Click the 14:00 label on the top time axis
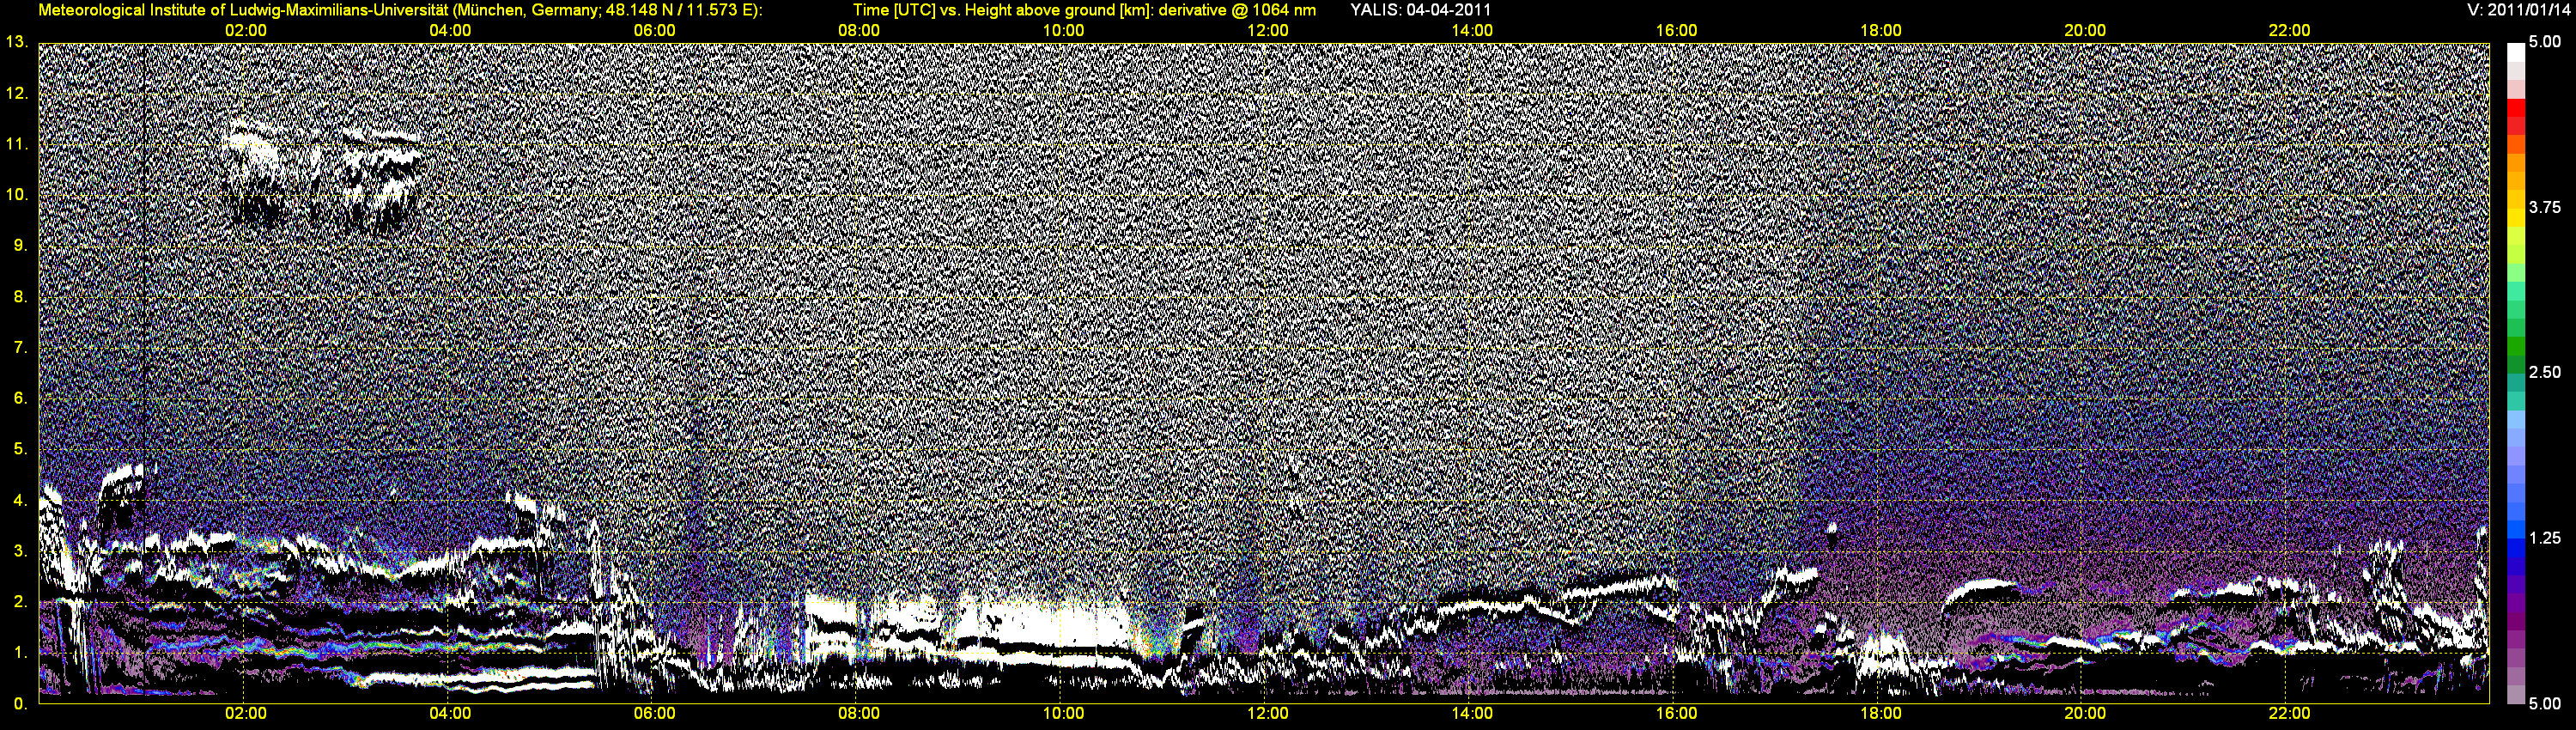2576x730 pixels. click(x=1472, y=31)
